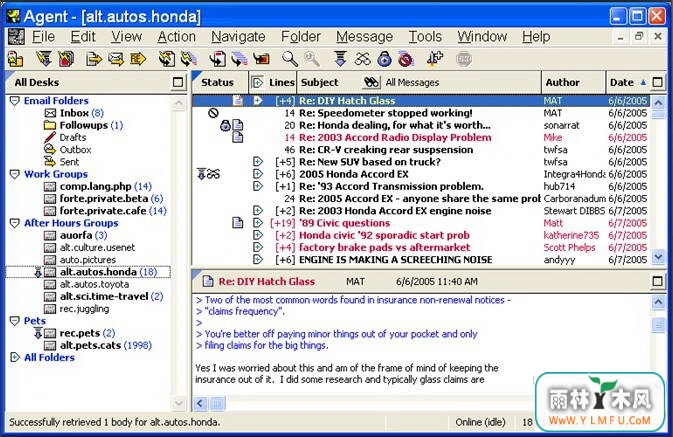
Task: Click the new email envelope toolbar icon
Action: [x=116, y=59]
